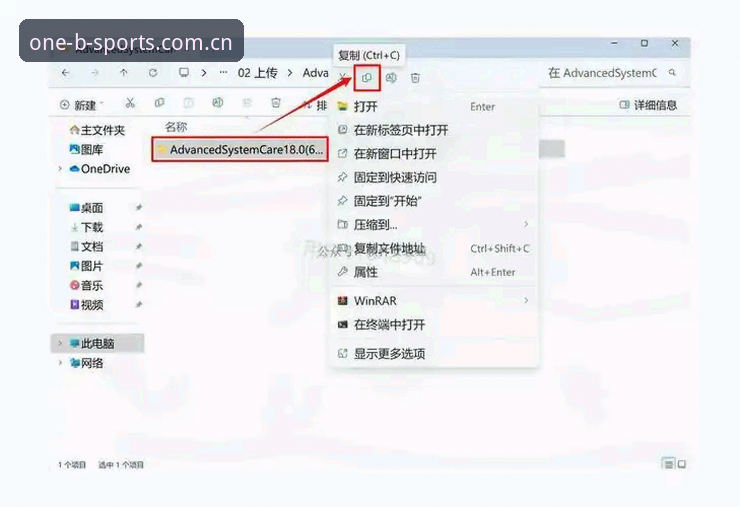
Task: Choose 在新窗口中打开
Action: click(x=434, y=153)
